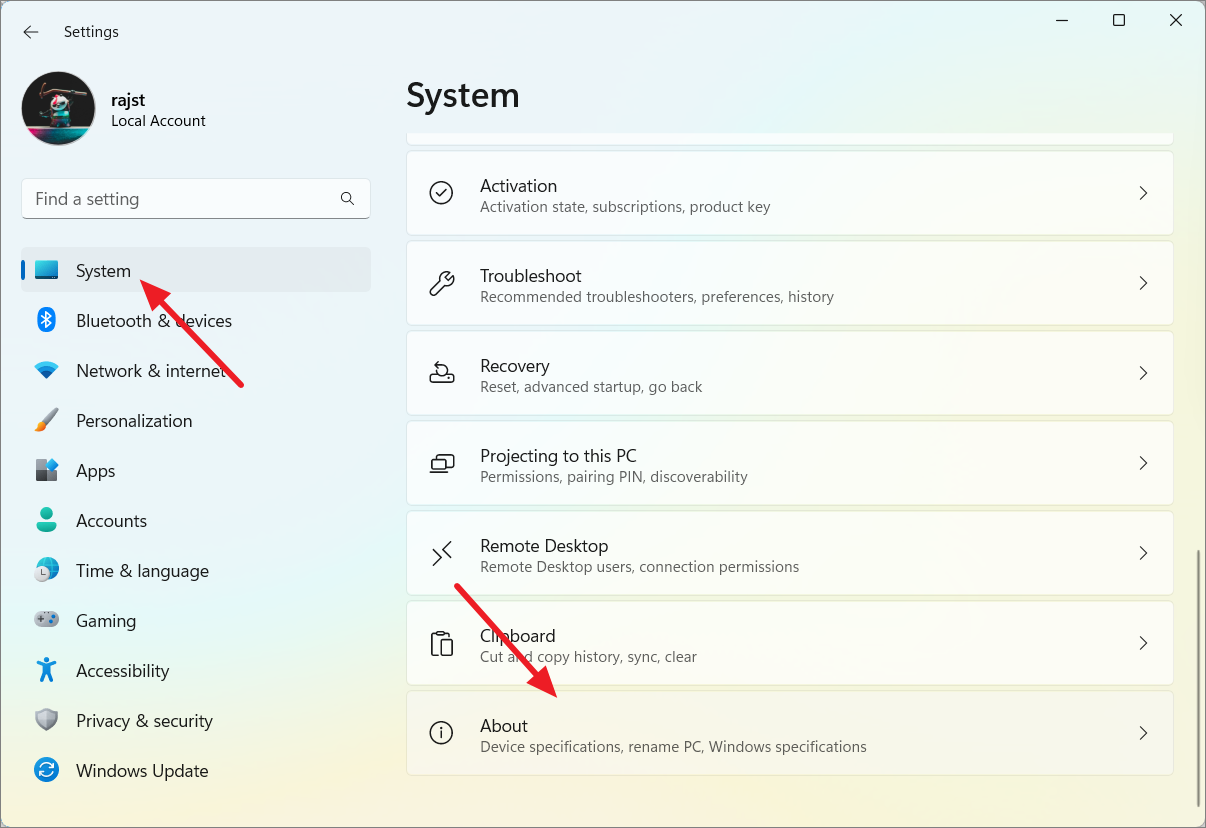Select the Network & internet globe icon
This screenshot has width=1206, height=828.
tap(47, 370)
